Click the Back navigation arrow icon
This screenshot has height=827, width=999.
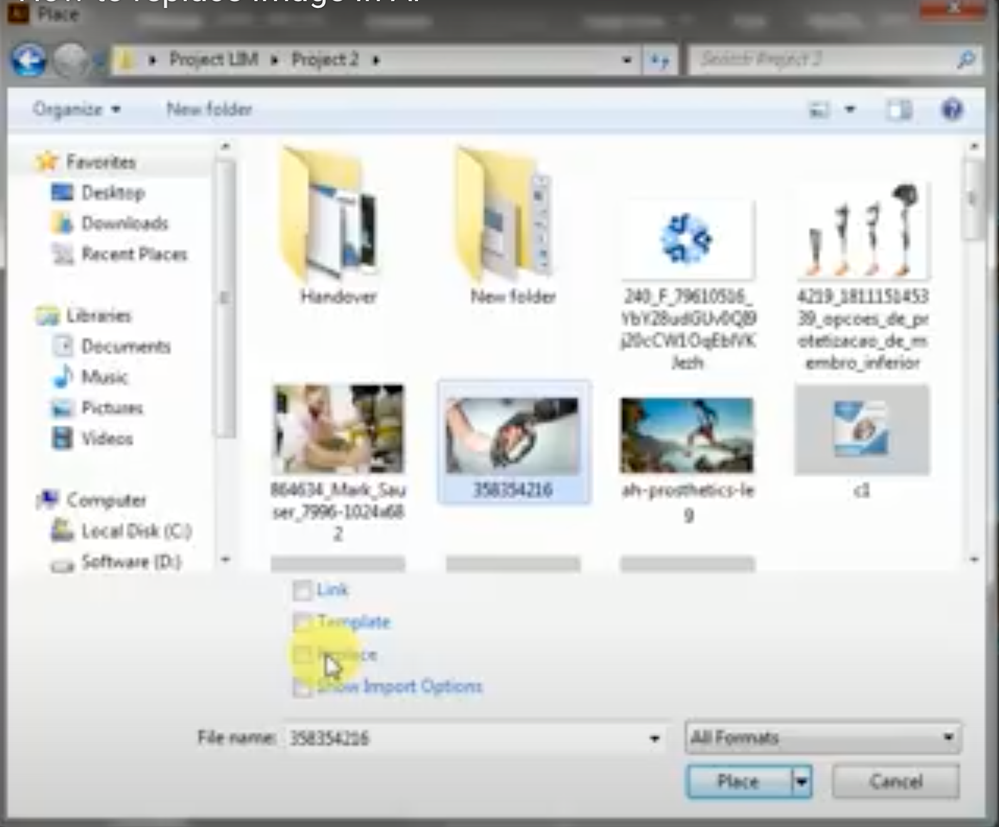[x=29, y=60]
